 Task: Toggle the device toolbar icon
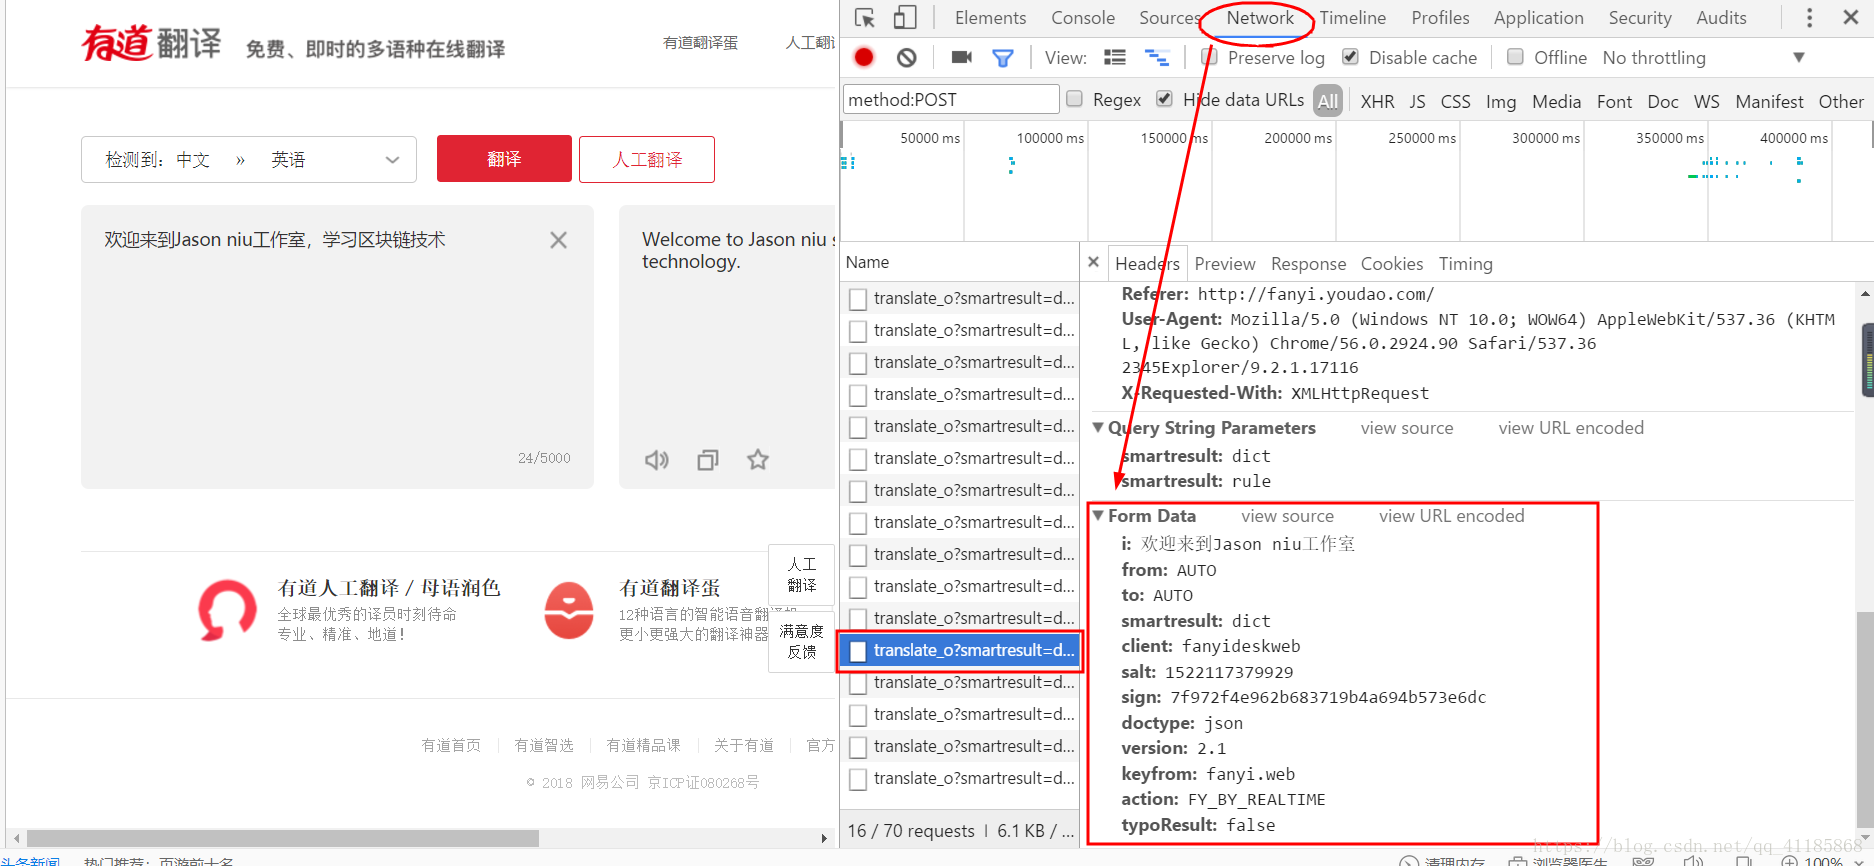click(x=905, y=18)
